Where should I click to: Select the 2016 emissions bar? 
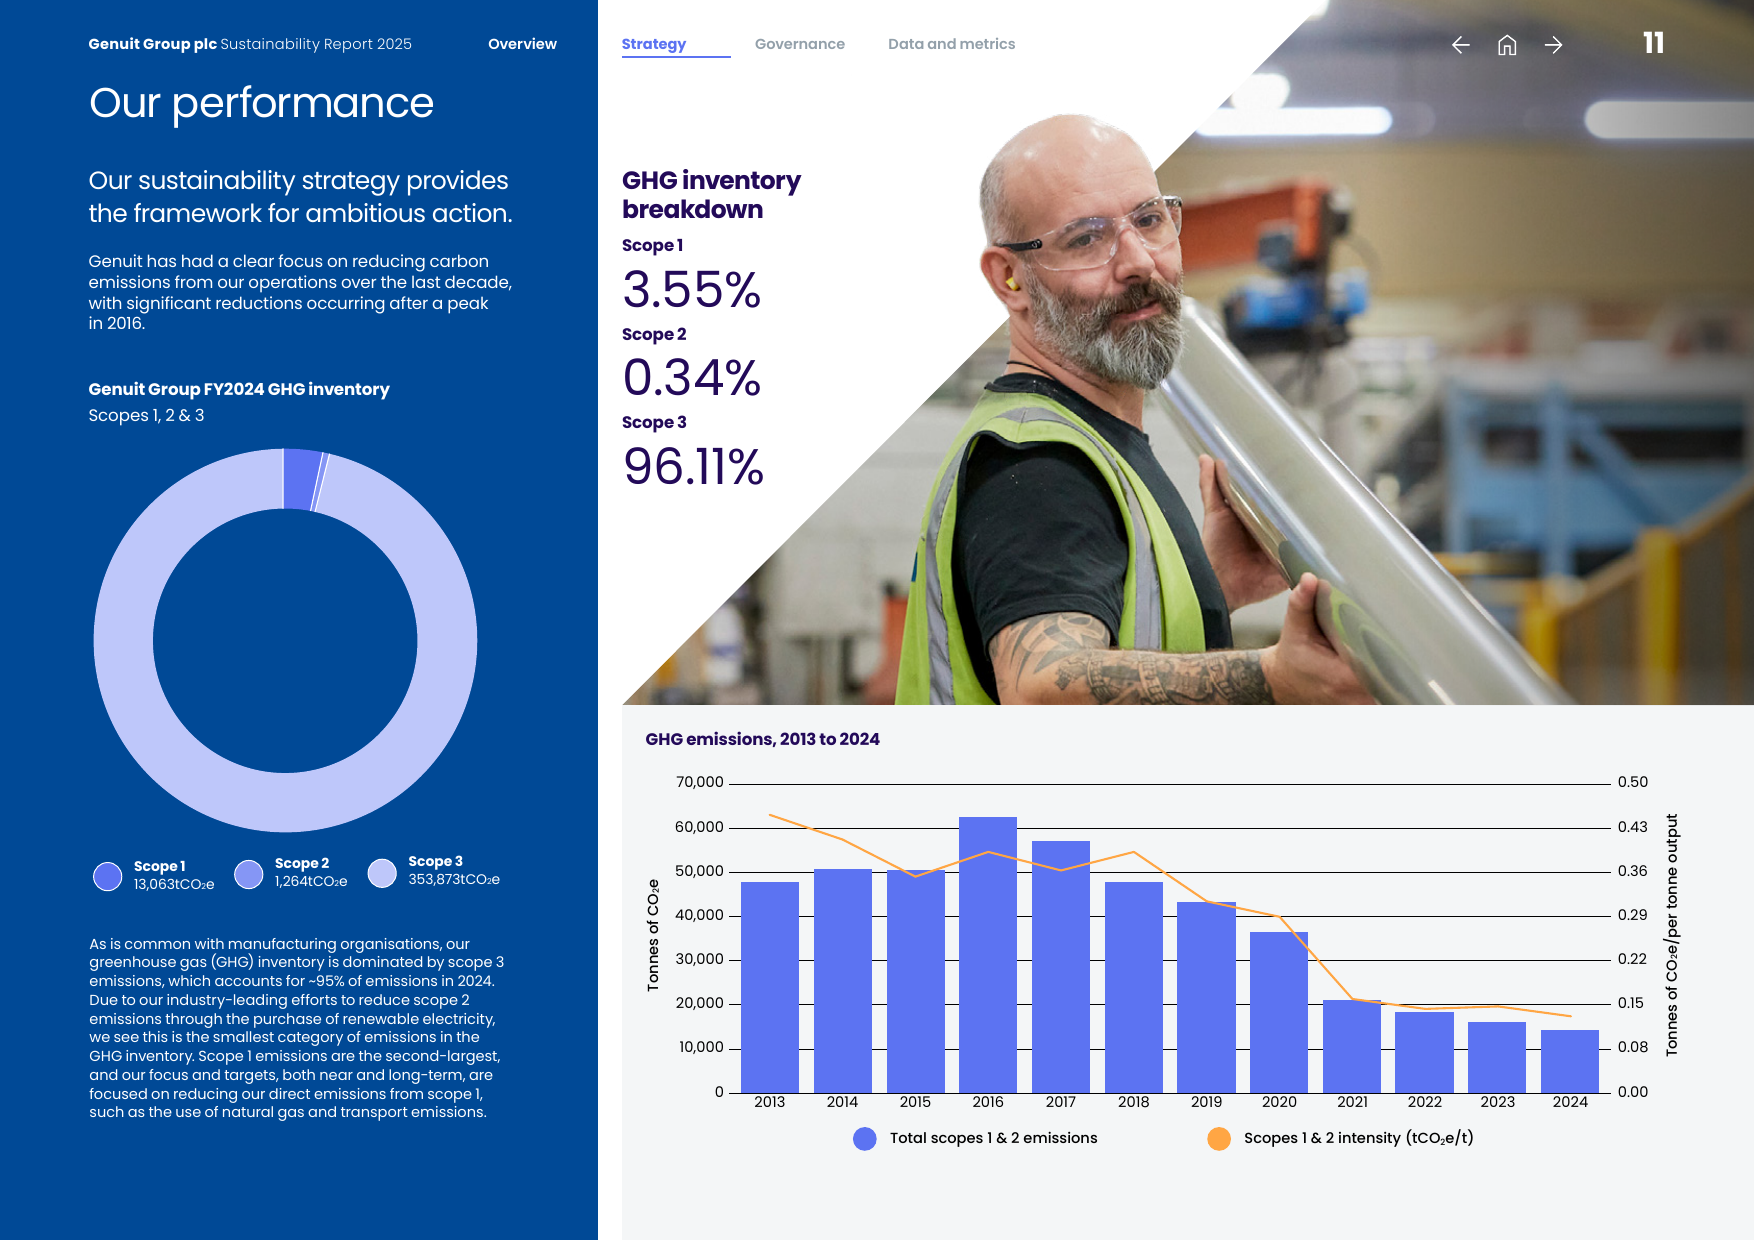click(988, 955)
